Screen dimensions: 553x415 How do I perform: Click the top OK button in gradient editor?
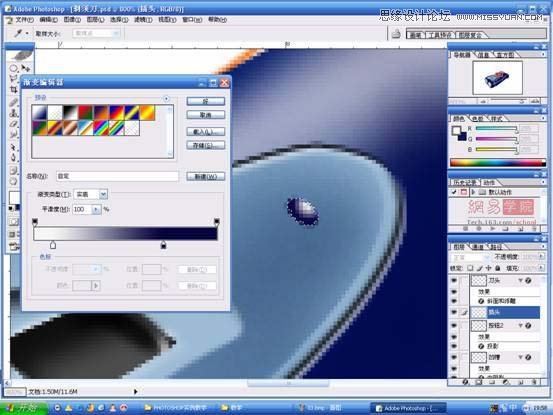tap(206, 101)
